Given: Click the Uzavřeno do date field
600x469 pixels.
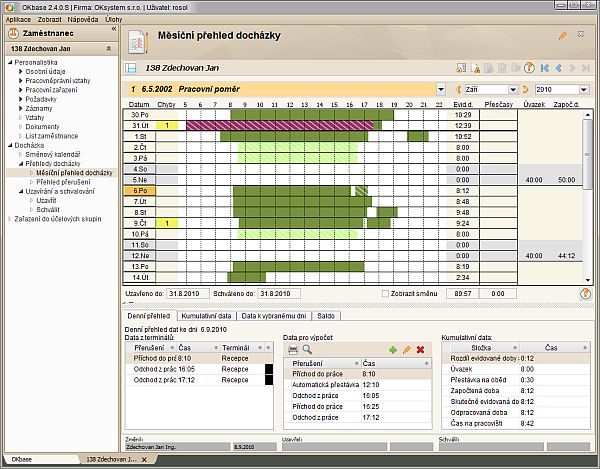Looking at the screenshot, I should pos(188,294).
